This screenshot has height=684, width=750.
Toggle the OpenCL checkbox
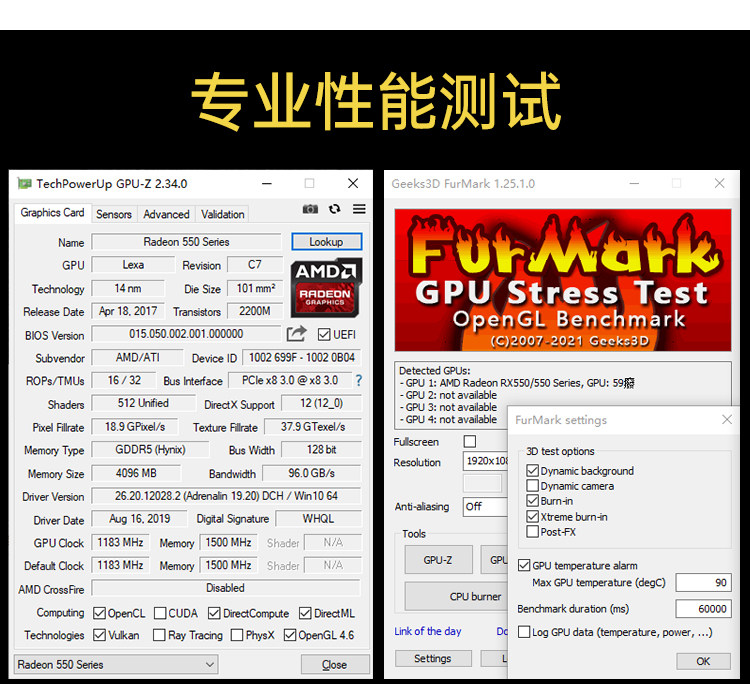pos(99,613)
